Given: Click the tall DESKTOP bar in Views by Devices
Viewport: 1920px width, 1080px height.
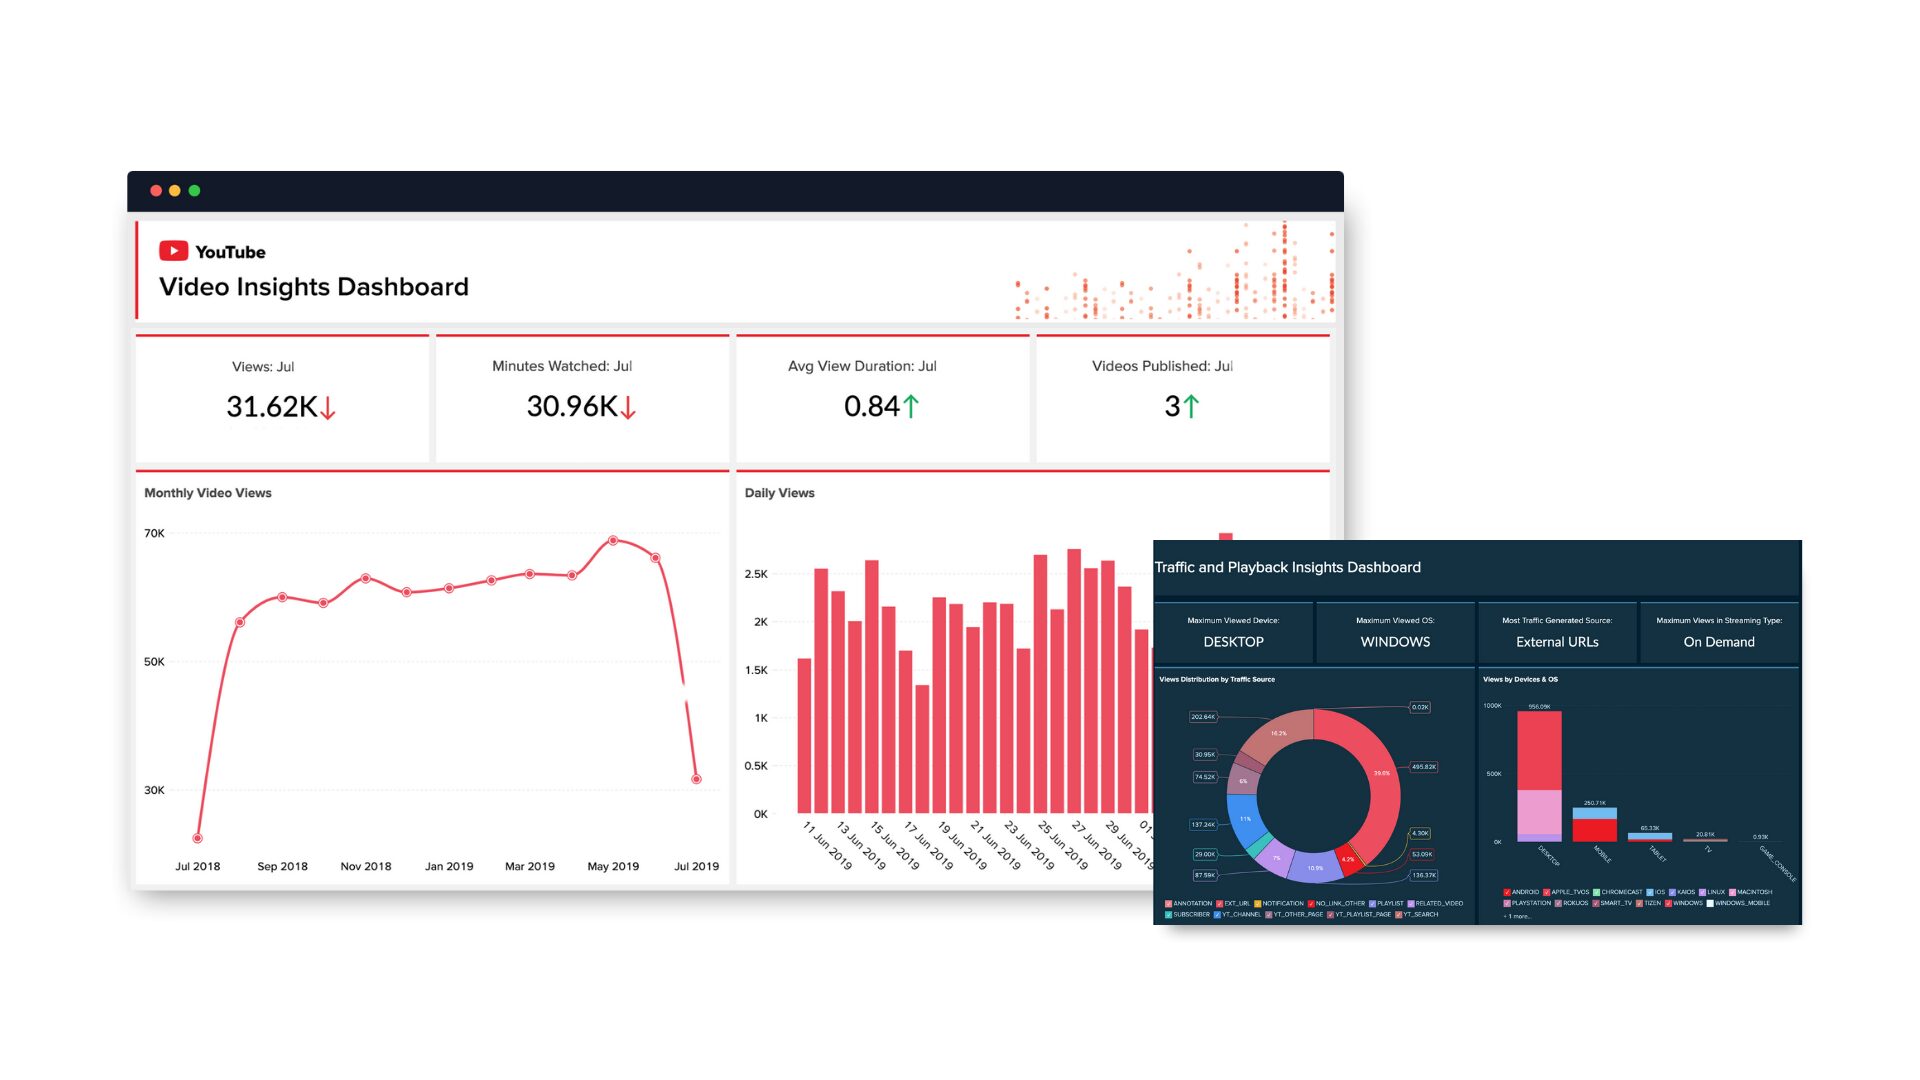Looking at the screenshot, I should [x=1539, y=775].
